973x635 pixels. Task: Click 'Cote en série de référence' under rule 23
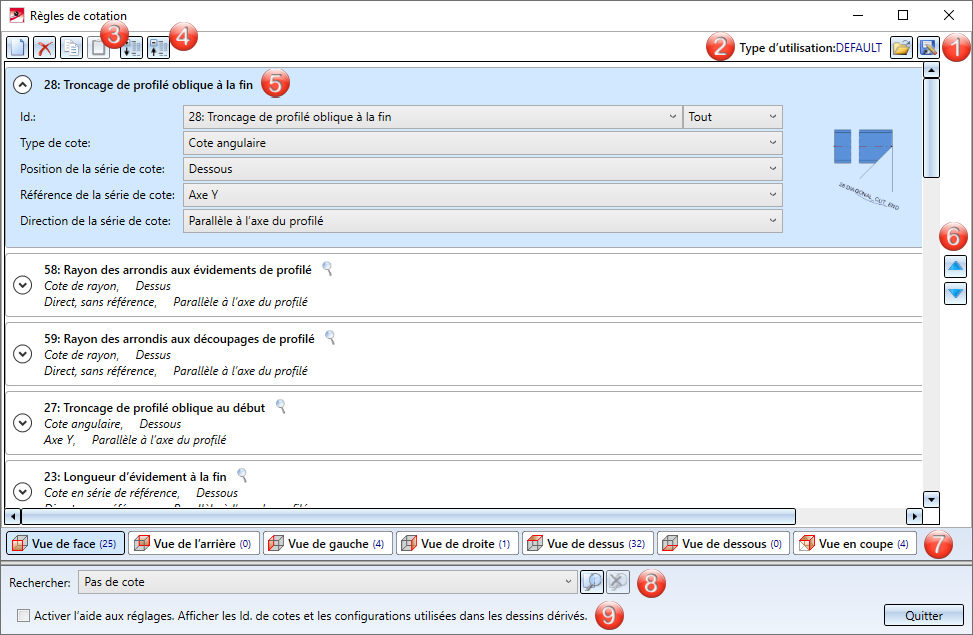coord(112,492)
